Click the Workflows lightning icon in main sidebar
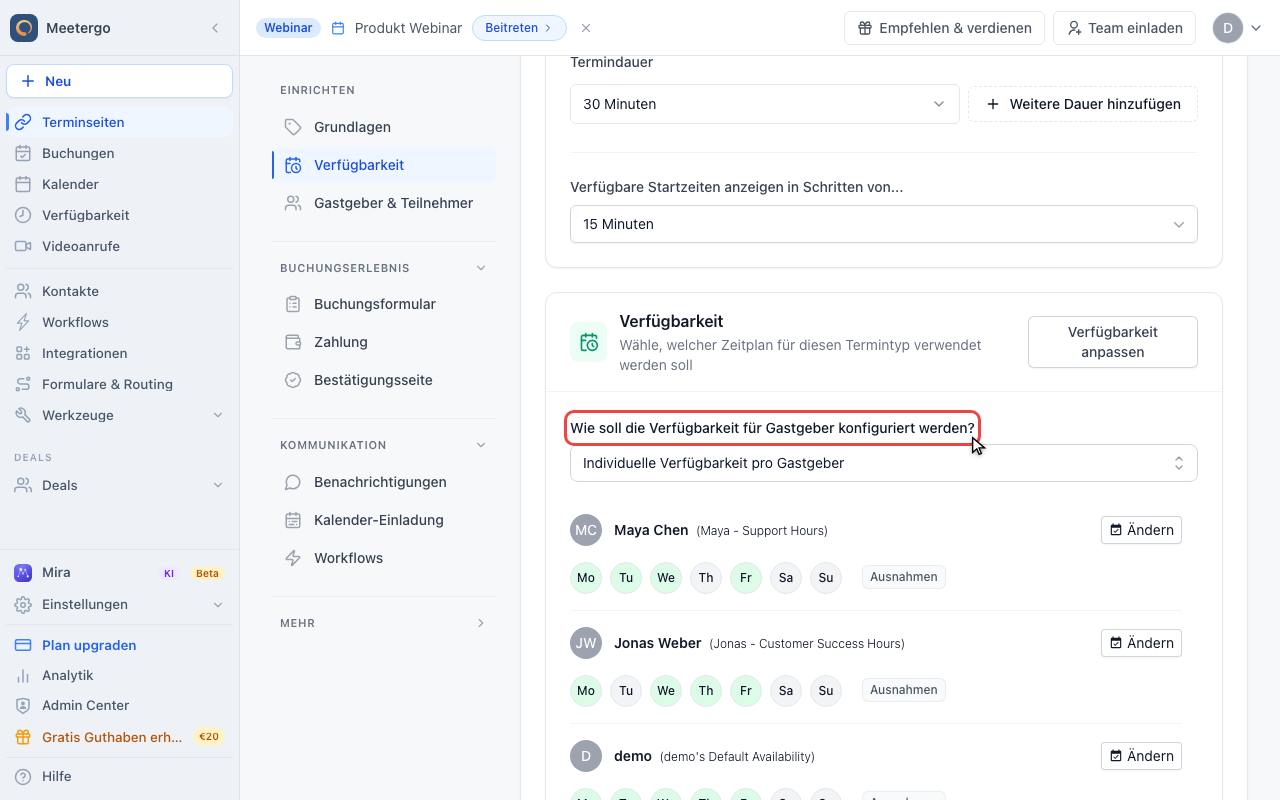The image size is (1280, 800). click(23, 322)
